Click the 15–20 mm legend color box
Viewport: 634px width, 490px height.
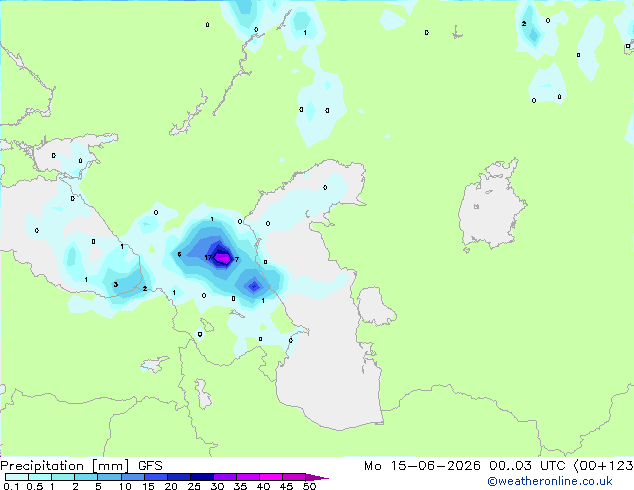155,477
